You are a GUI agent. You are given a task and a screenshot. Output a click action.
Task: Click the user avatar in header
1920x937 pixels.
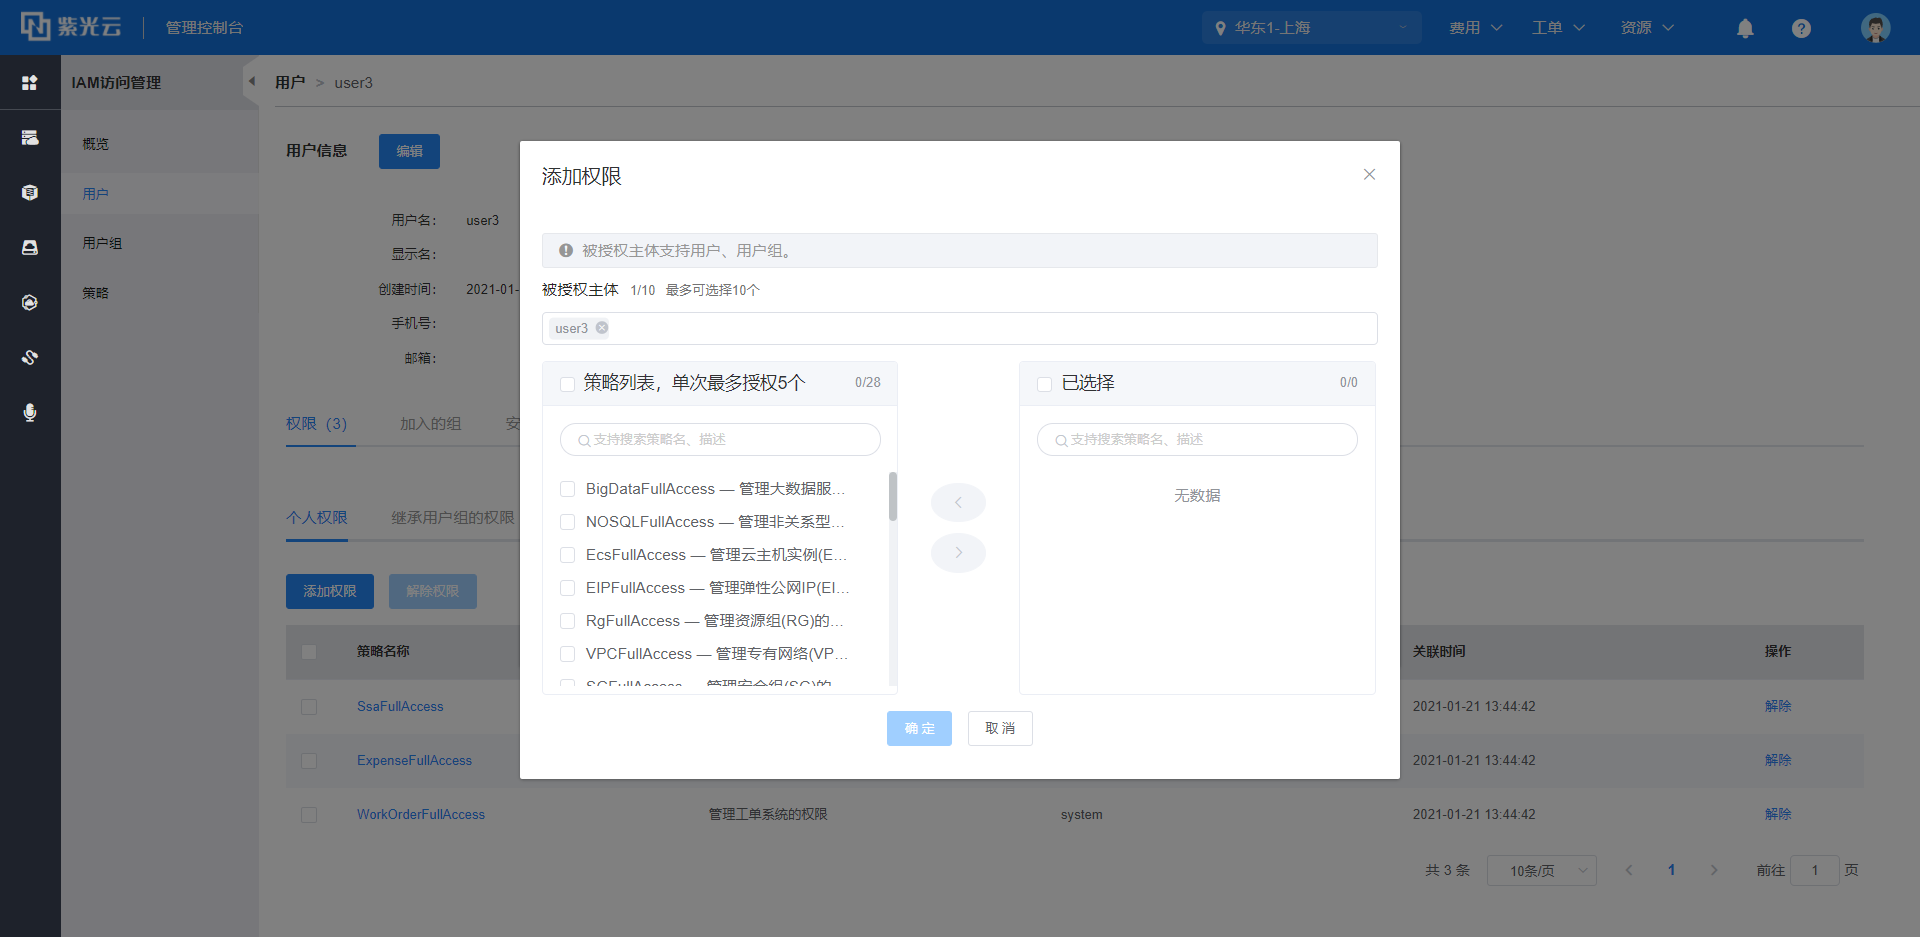point(1875,28)
